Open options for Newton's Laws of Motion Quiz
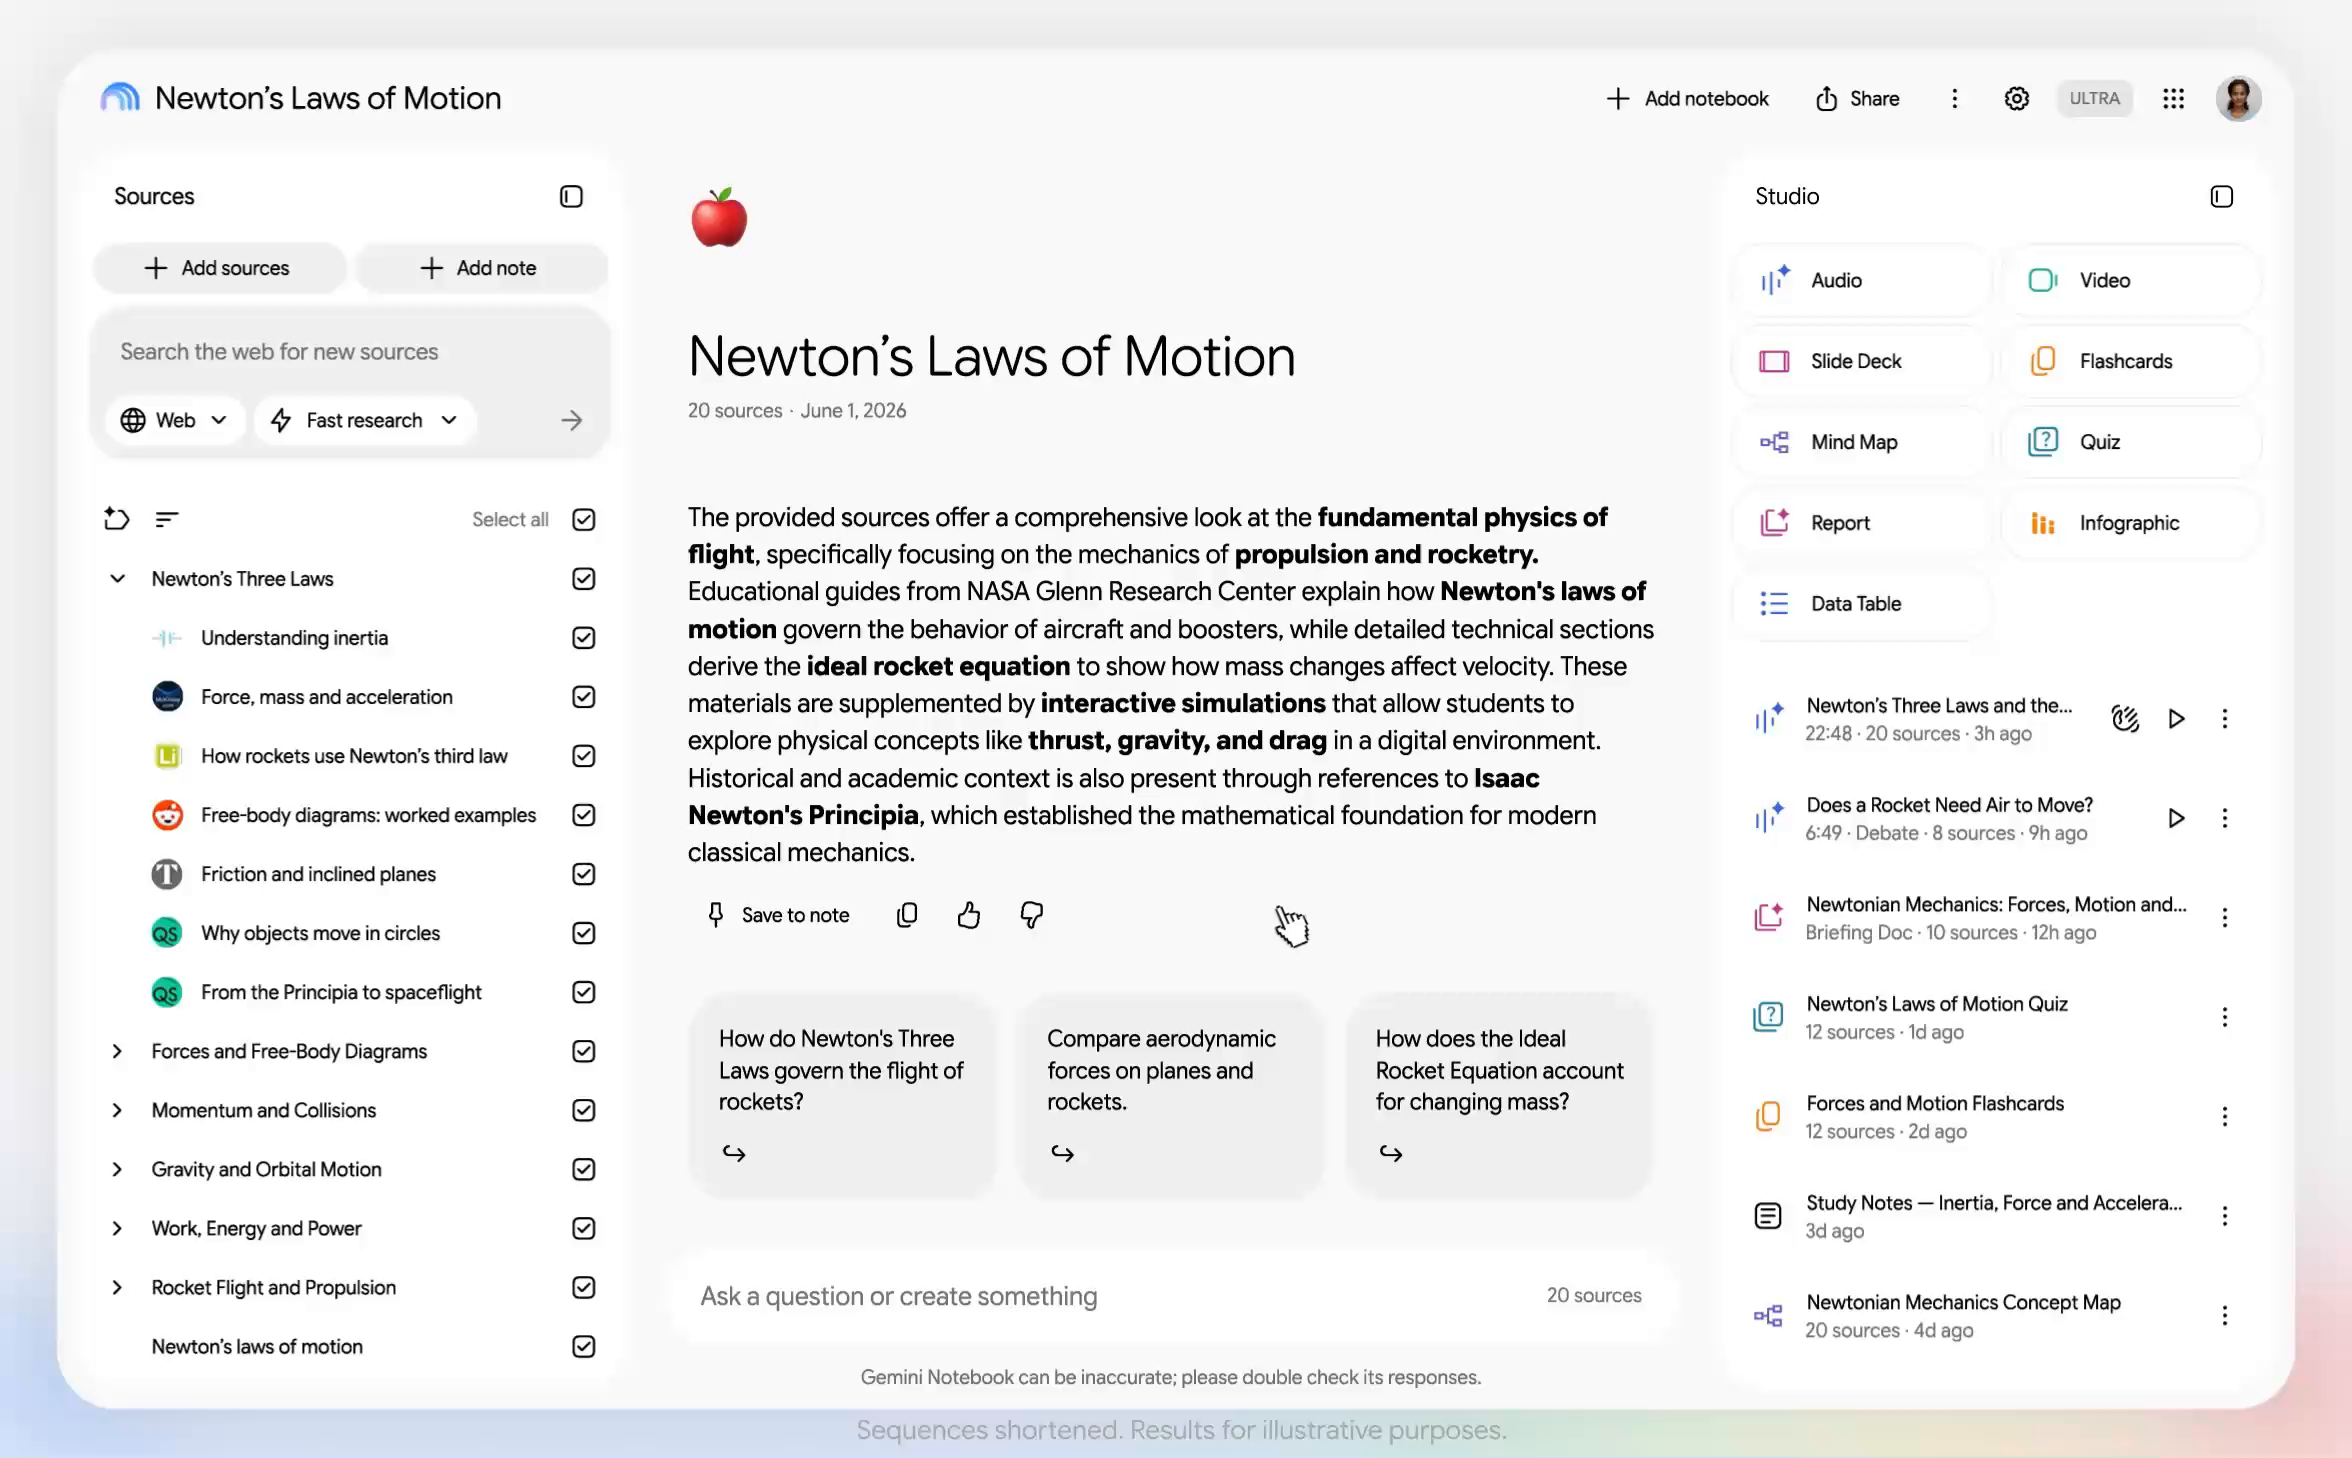The image size is (2352, 1458). tap(2224, 1017)
